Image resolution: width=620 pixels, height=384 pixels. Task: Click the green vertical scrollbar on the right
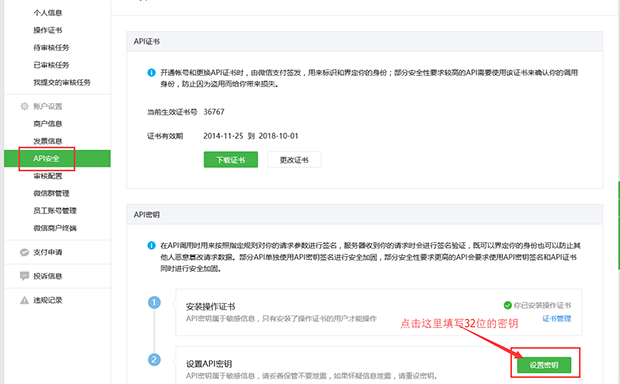point(618,225)
